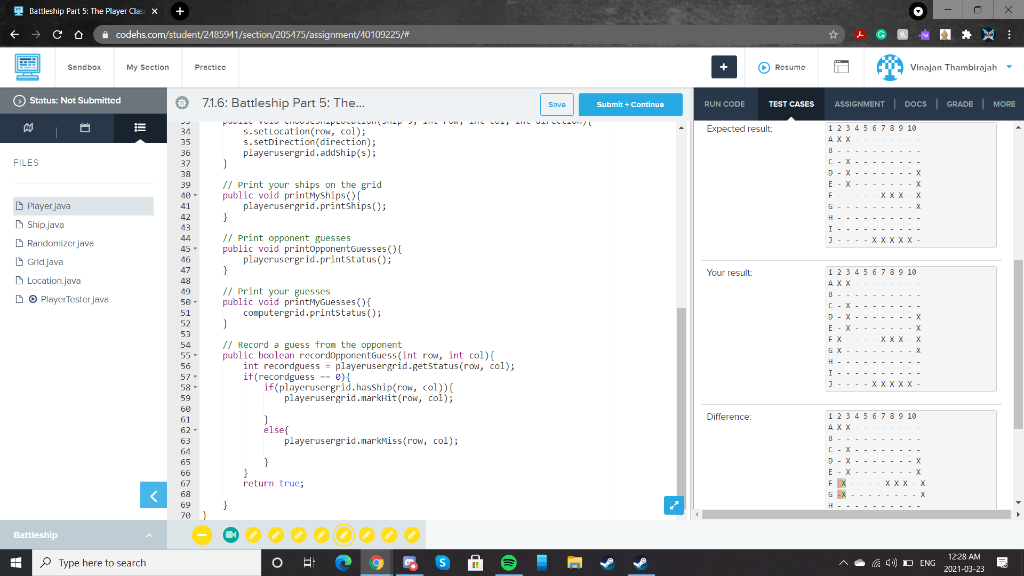Open Player.java file
This screenshot has width=1024, height=576.
coord(84,206)
